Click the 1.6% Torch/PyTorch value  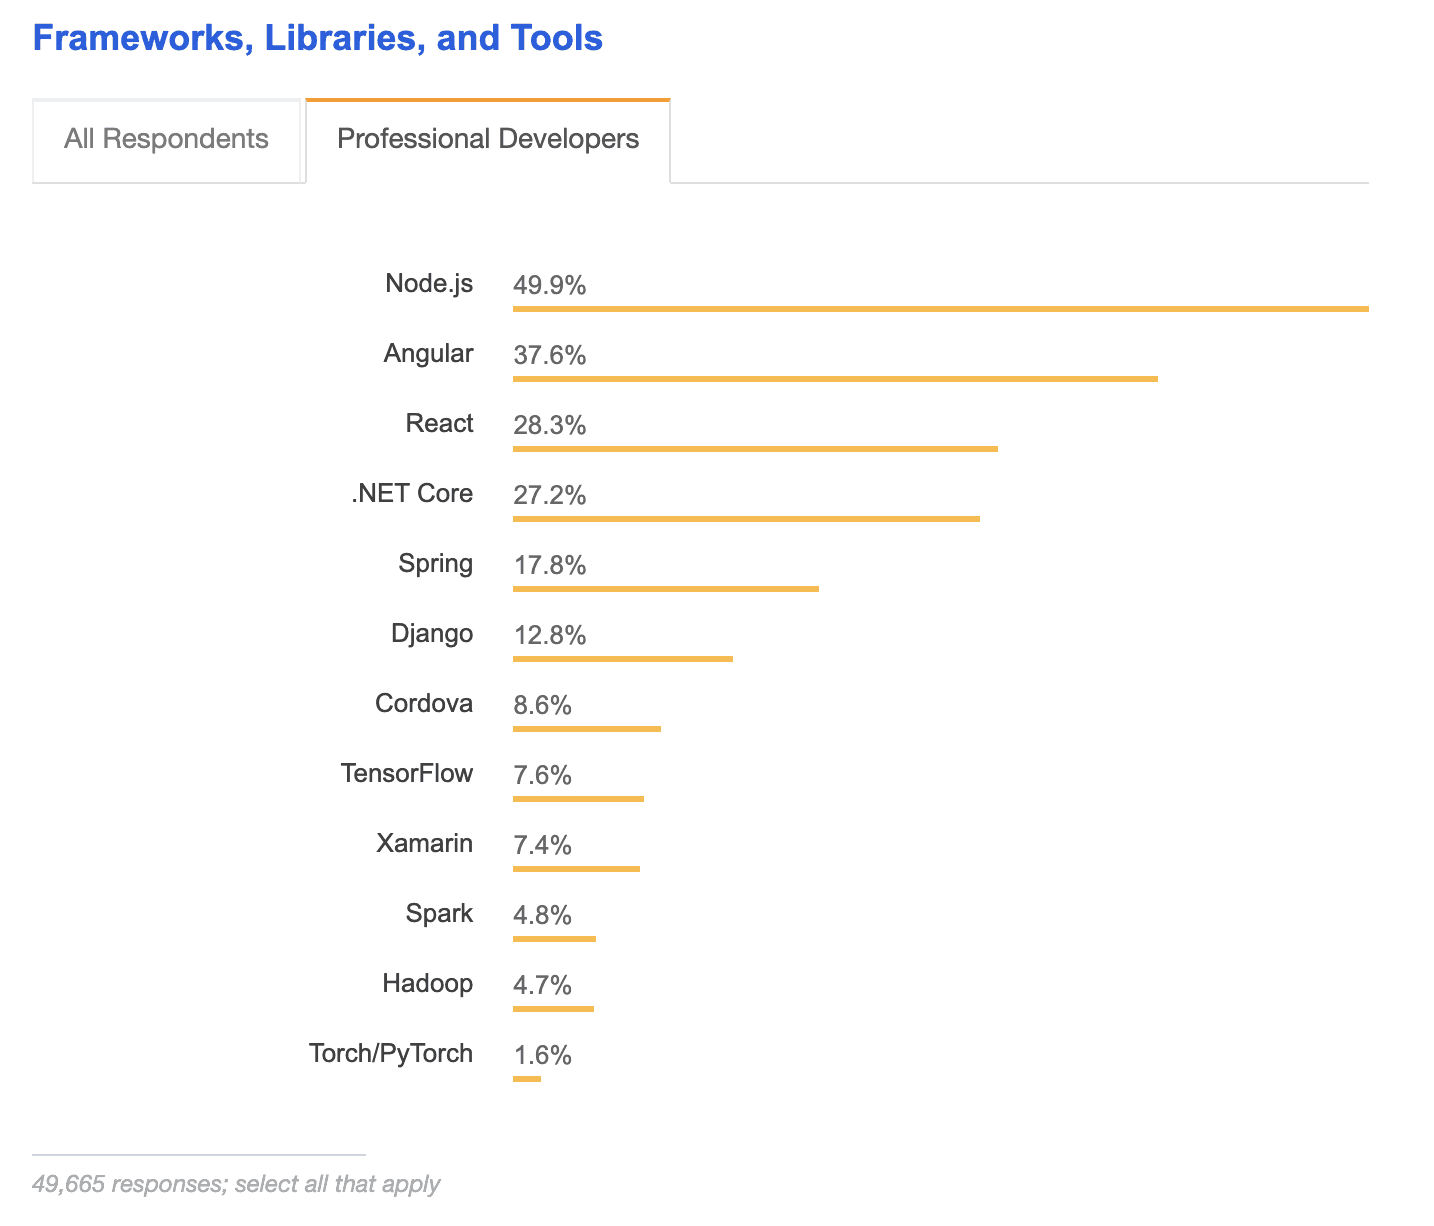click(543, 1056)
